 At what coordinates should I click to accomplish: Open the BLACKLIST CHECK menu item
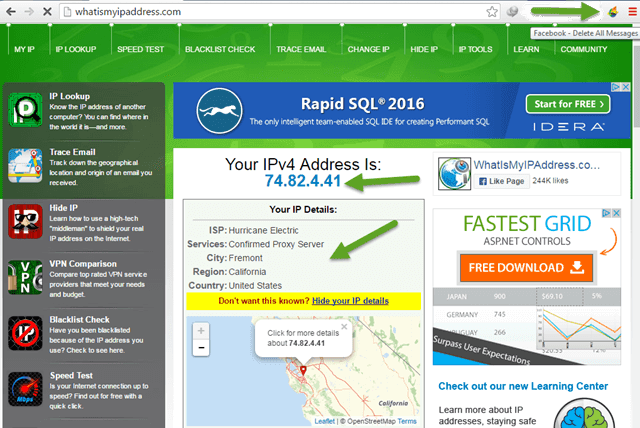pyautogui.click(x=220, y=49)
